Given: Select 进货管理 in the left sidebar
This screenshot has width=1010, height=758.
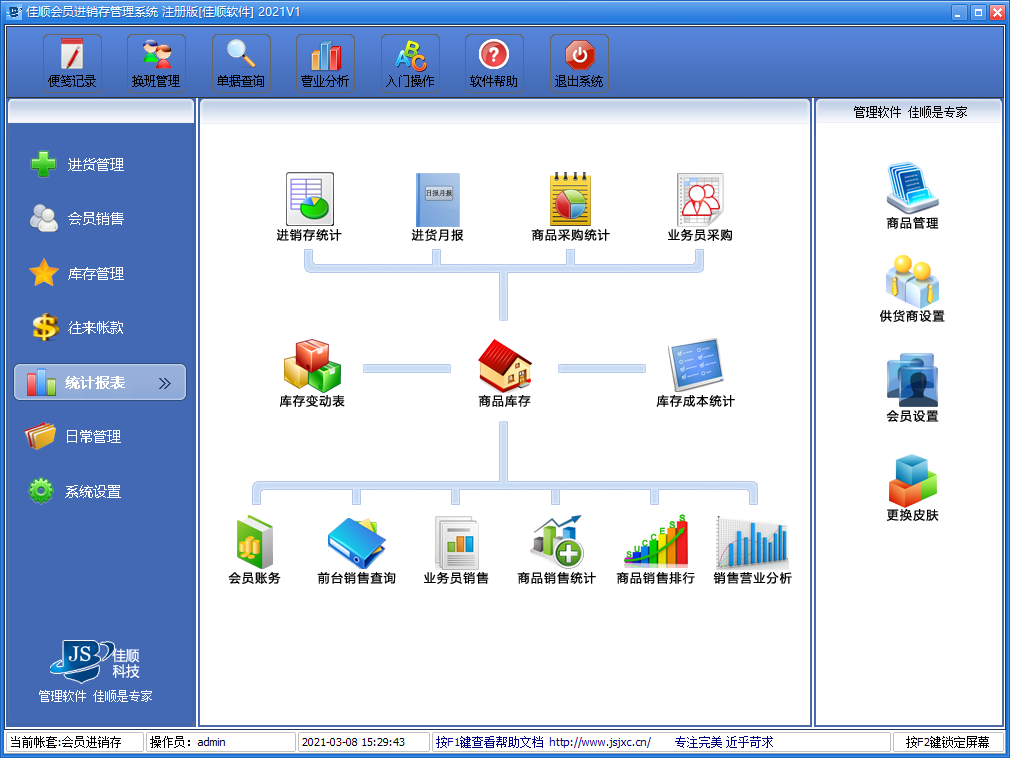Looking at the screenshot, I should click(77, 164).
